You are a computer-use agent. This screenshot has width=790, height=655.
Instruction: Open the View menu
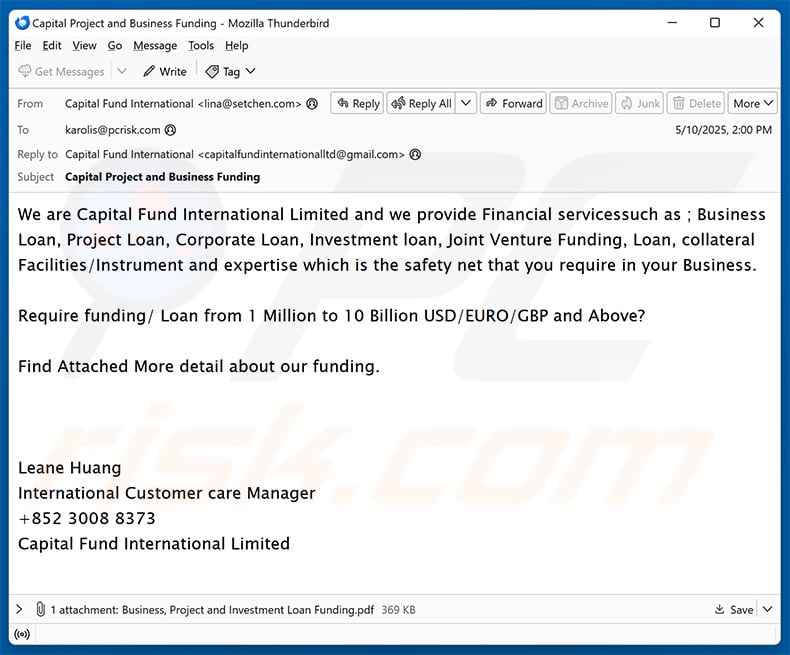pyautogui.click(x=84, y=46)
